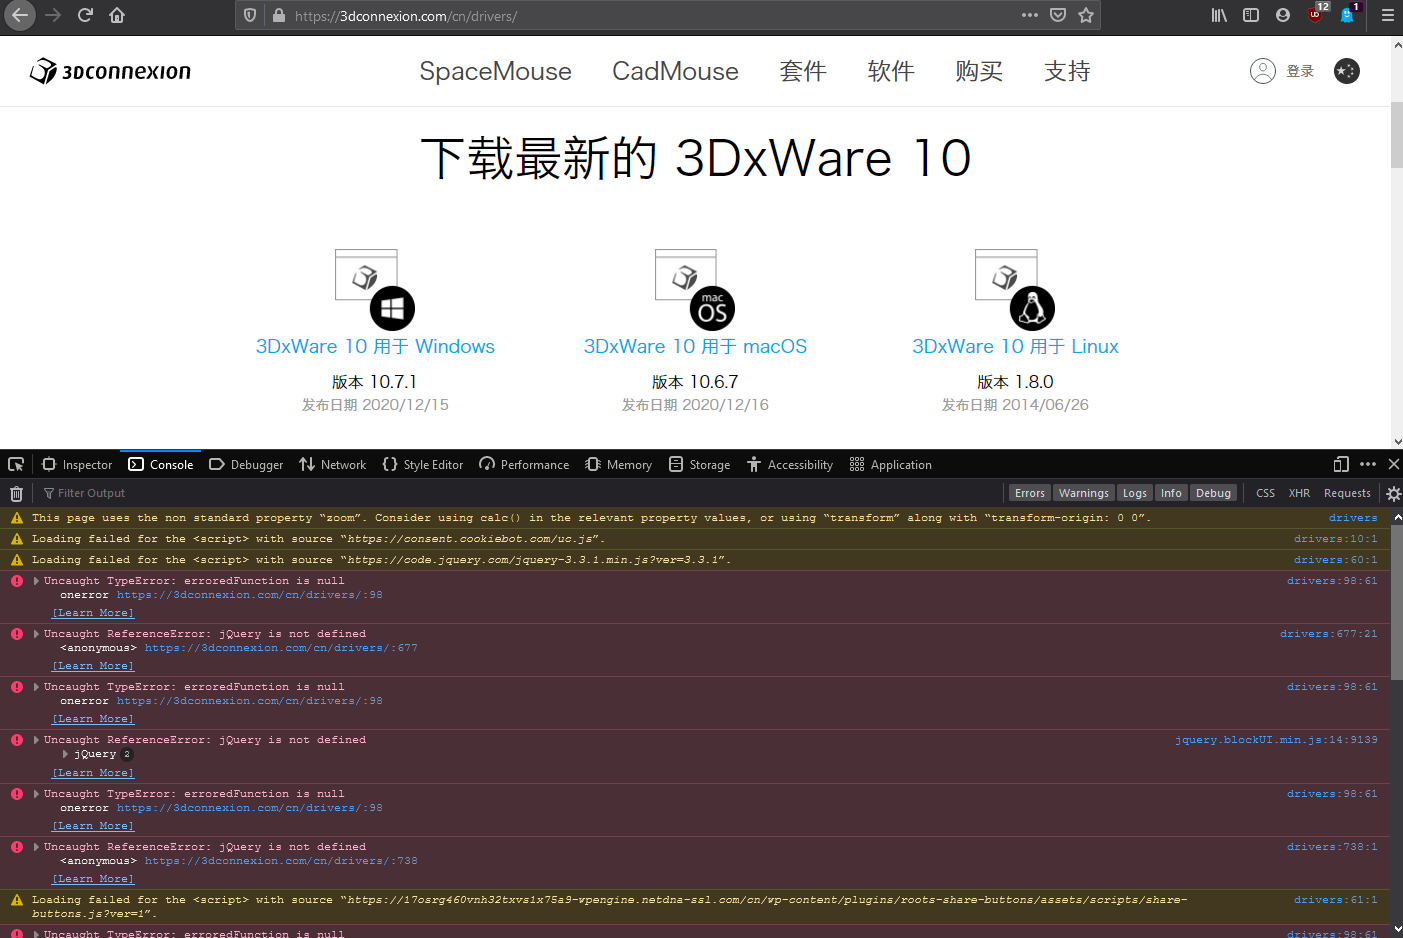Click the browser Back arrow button
1403x938 pixels.
[20, 15]
